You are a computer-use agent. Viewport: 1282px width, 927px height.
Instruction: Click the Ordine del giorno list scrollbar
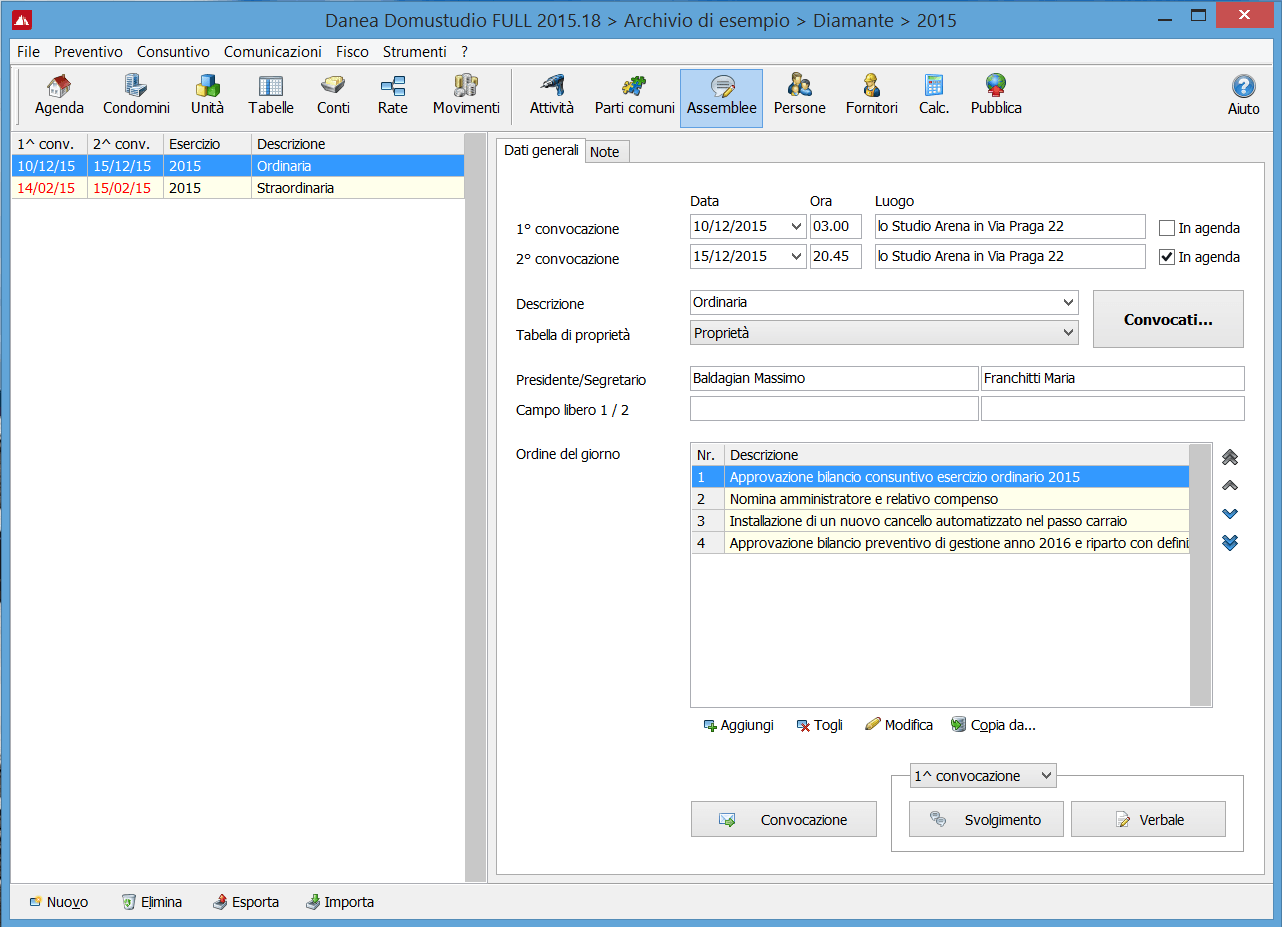(1200, 576)
